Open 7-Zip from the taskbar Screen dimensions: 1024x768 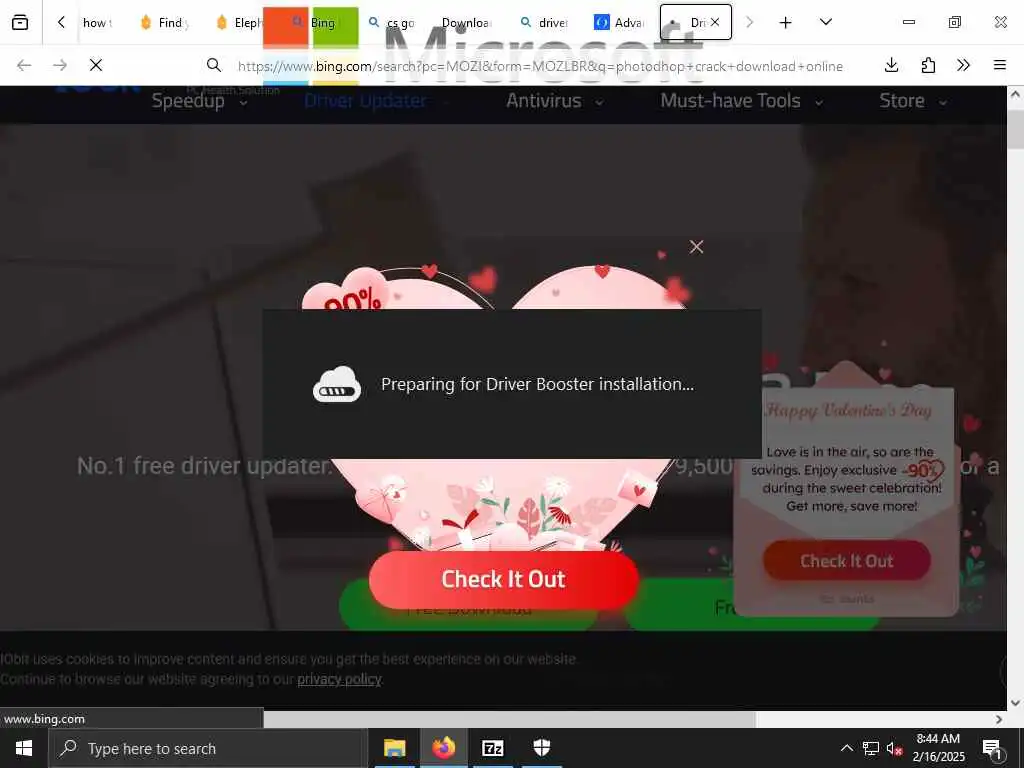click(492, 748)
